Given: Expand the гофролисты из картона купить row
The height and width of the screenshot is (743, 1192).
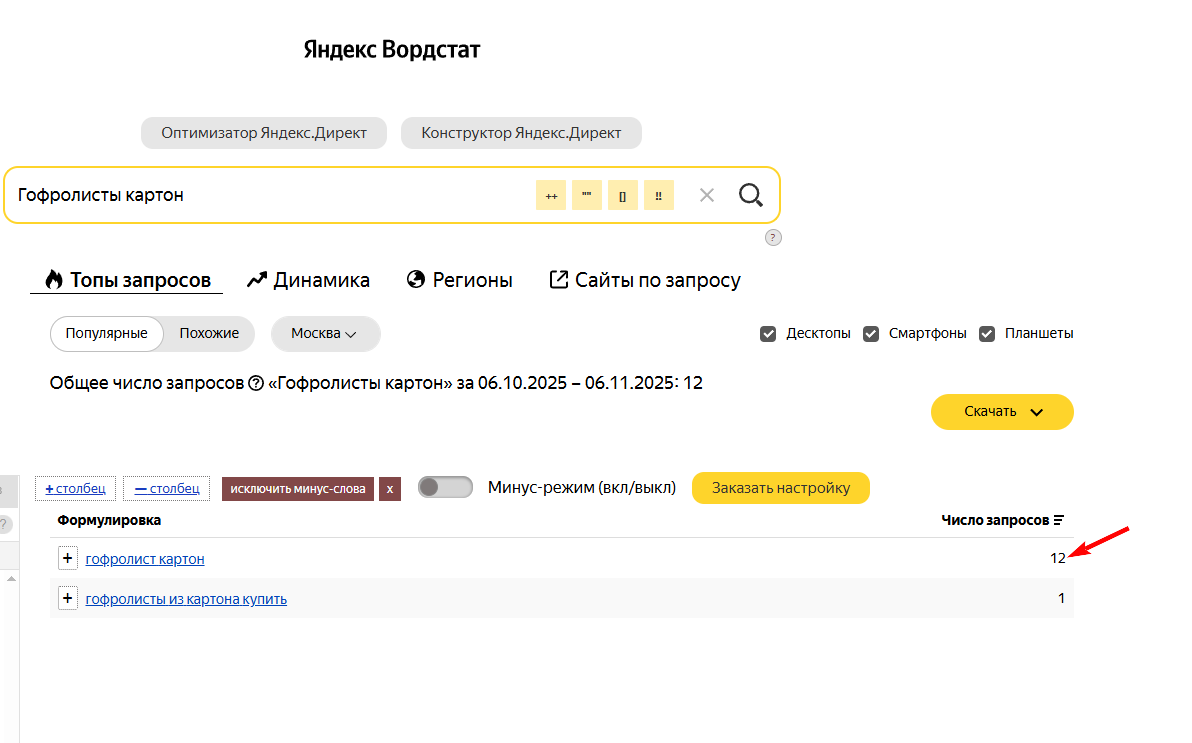Looking at the screenshot, I should 68,599.
